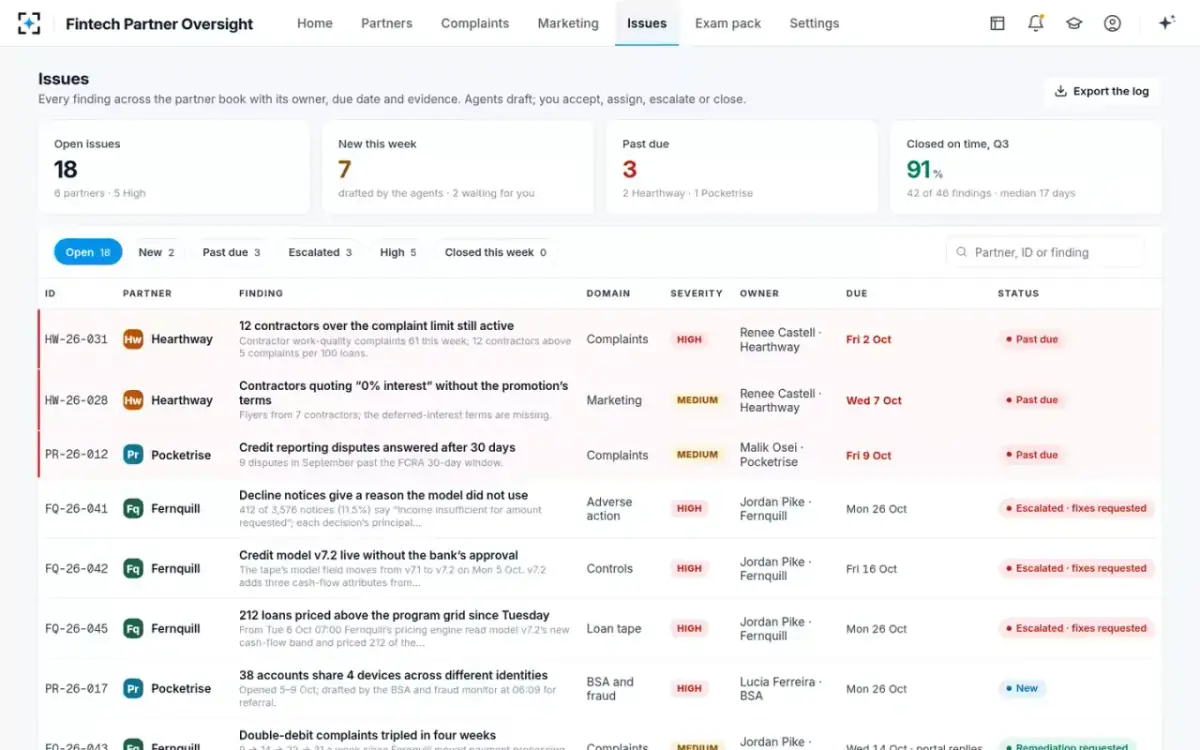
Task: Click Escalated status in FQ-26-041 row
Action: [x=1076, y=508]
